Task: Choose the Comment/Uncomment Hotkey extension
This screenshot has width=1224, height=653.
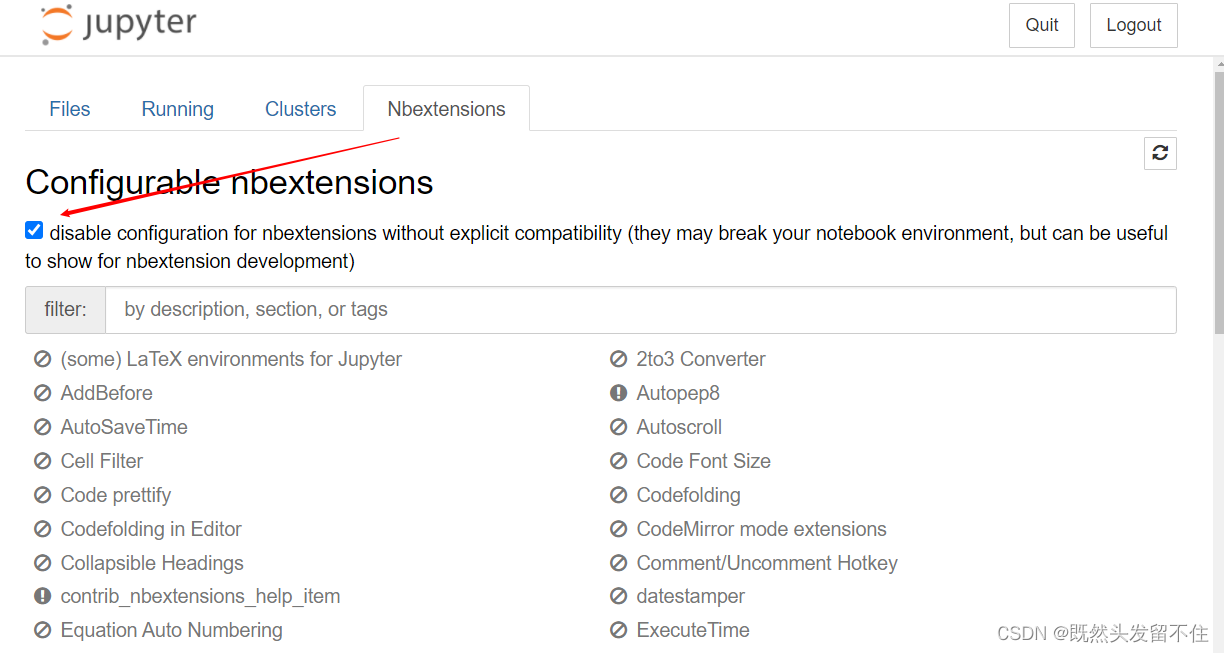Action: (766, 563)
